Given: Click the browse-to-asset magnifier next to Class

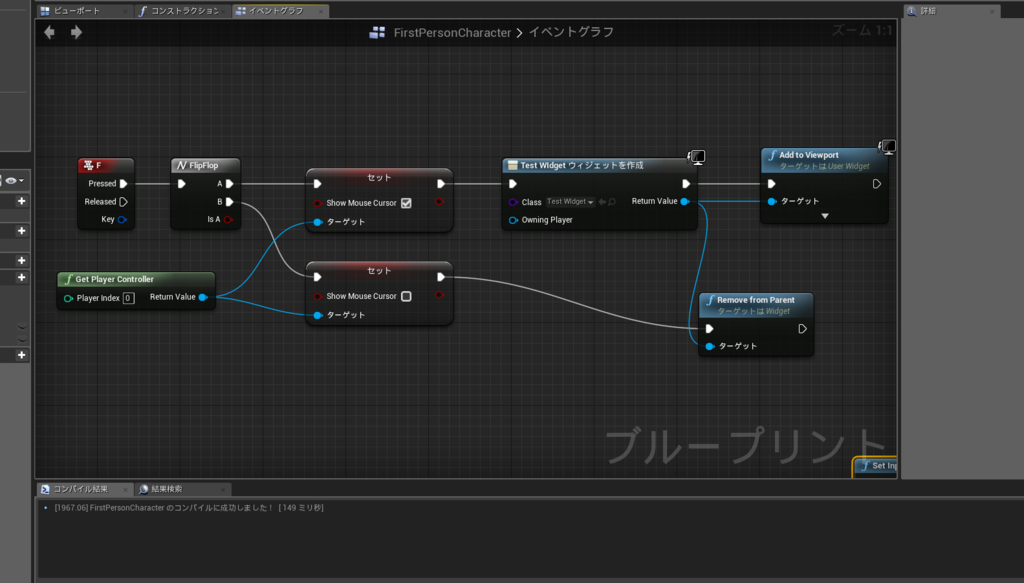Looking at the screenshot, I should [612, 202].
